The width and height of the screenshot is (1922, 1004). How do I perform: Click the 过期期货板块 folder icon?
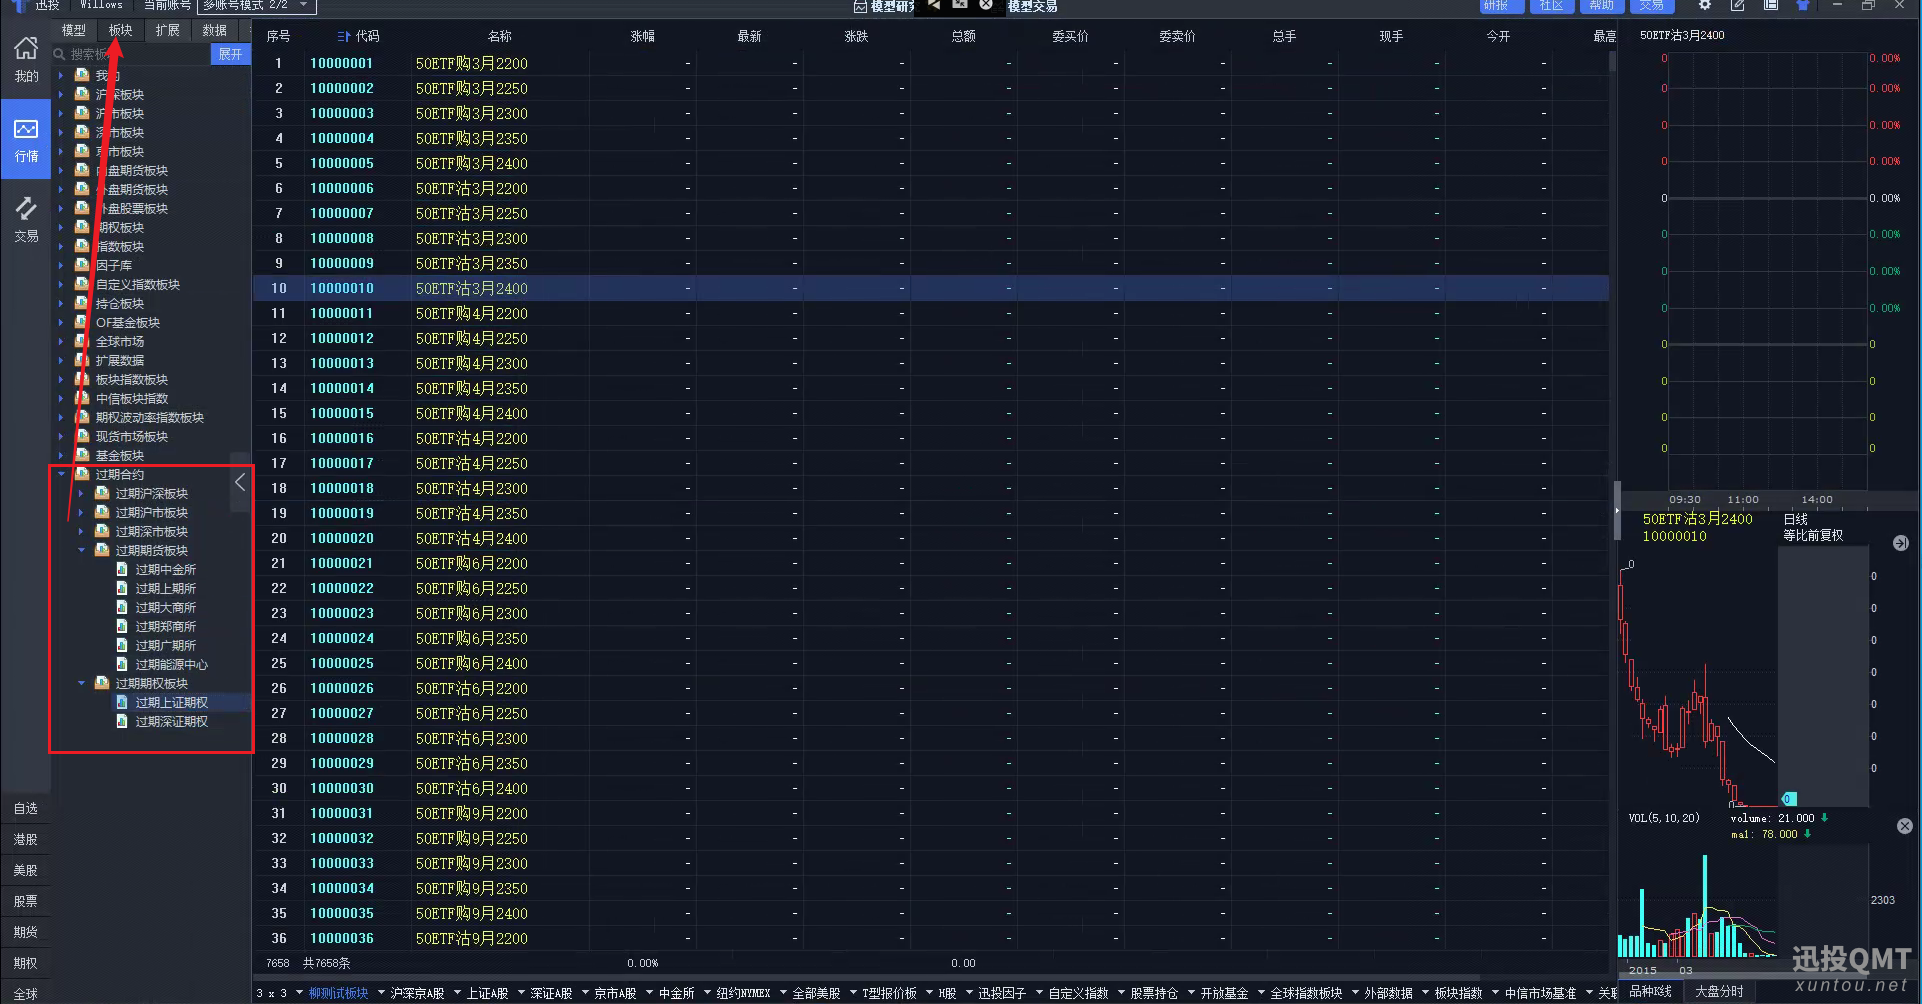(102, 550)
